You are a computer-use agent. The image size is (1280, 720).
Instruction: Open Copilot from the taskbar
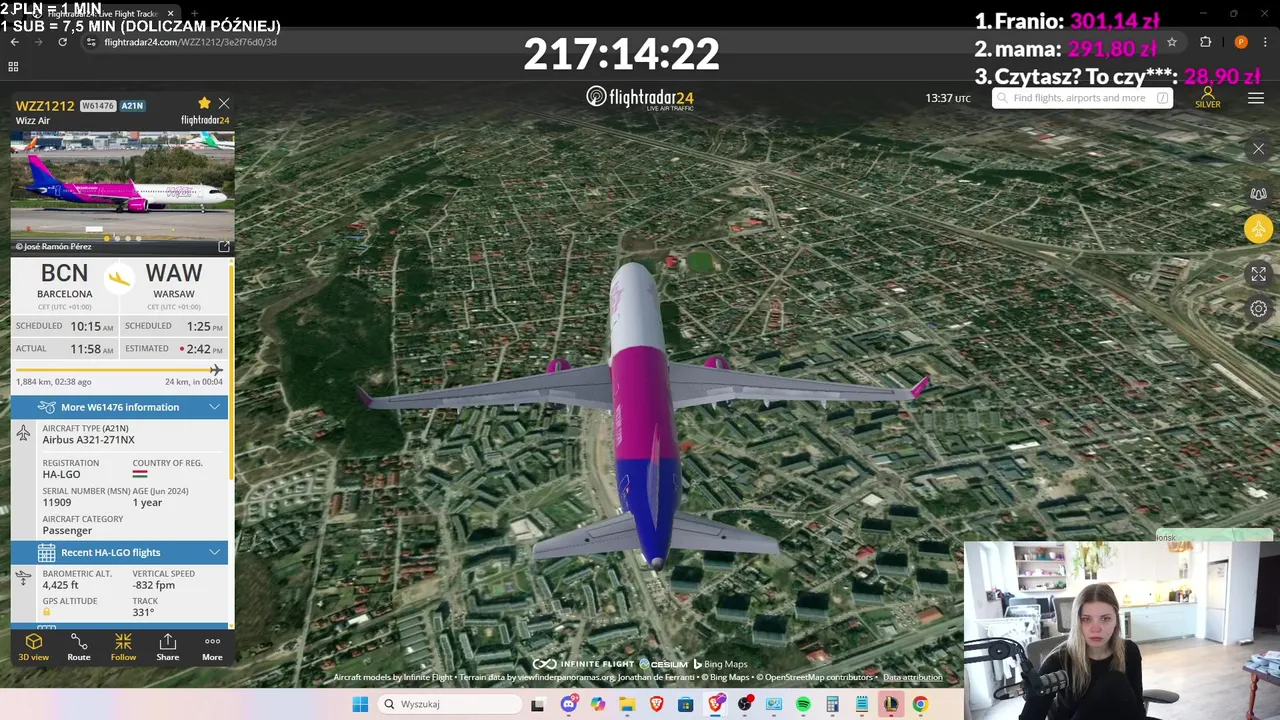[598, 704]
